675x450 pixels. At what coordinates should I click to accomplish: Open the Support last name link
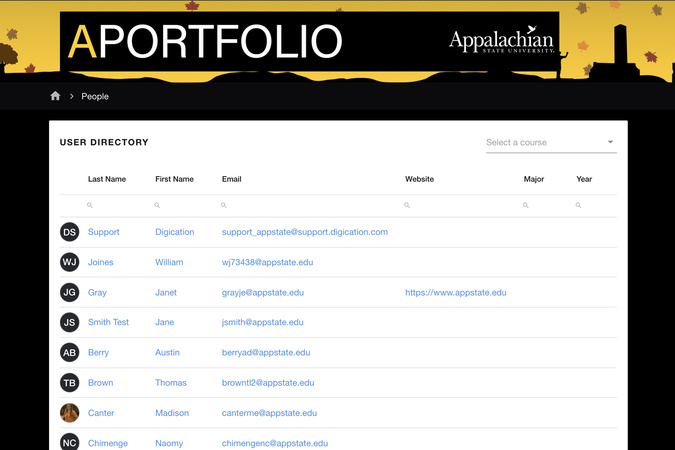[103, 232]
